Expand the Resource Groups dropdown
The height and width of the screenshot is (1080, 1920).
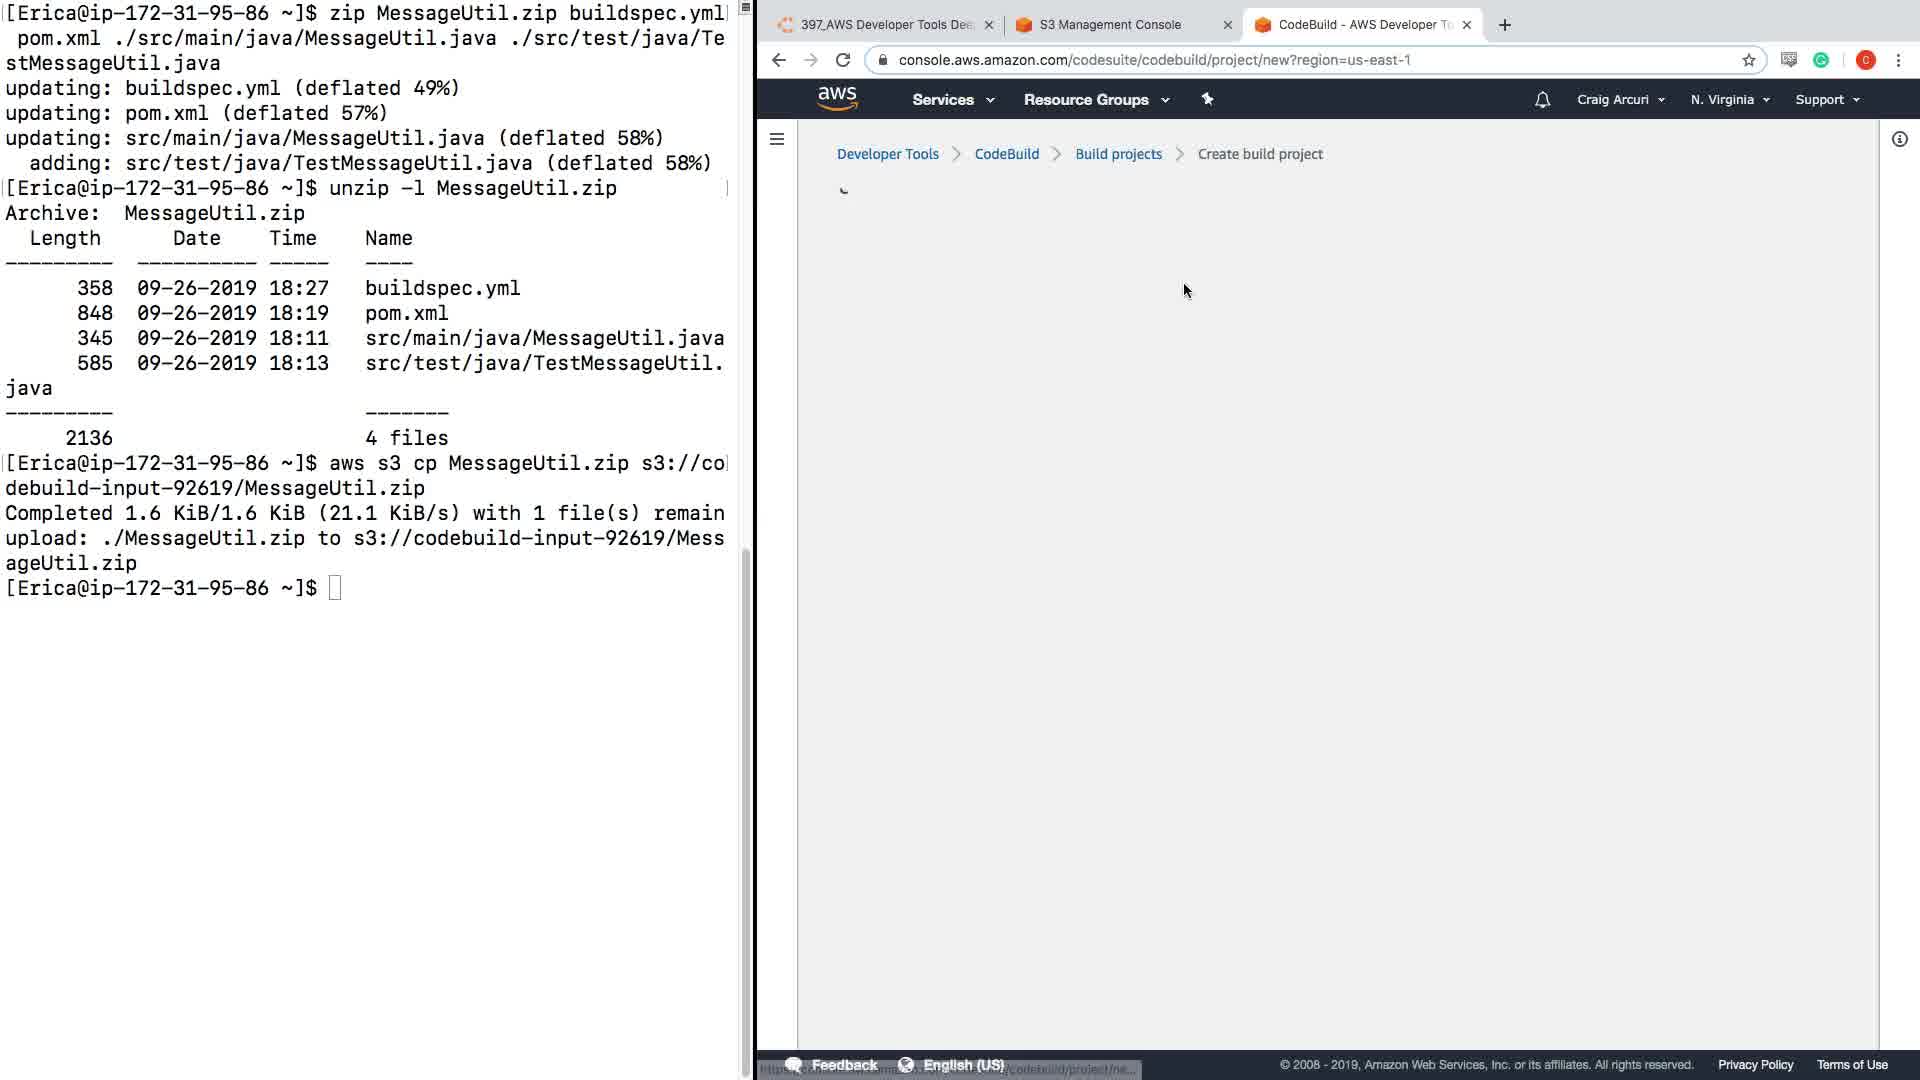pyautogui.click(x=1096, y=100)
